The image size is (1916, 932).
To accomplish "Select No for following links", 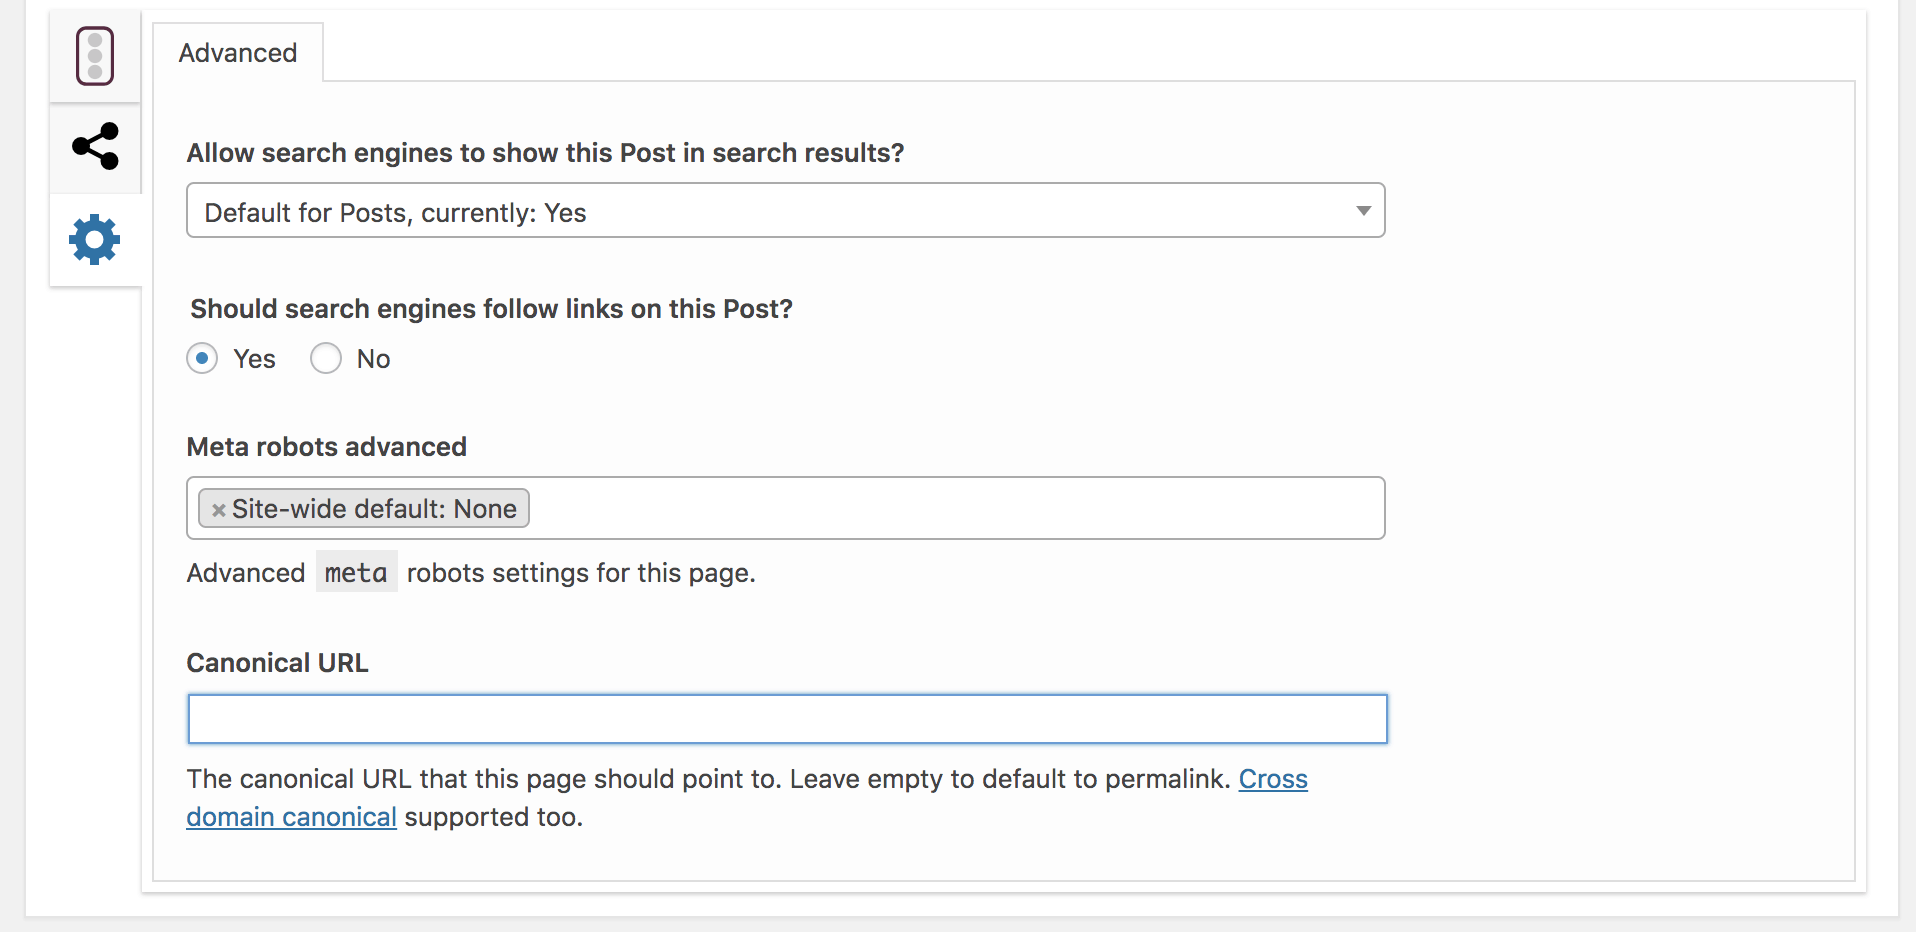I will click(x=326, y=358).
